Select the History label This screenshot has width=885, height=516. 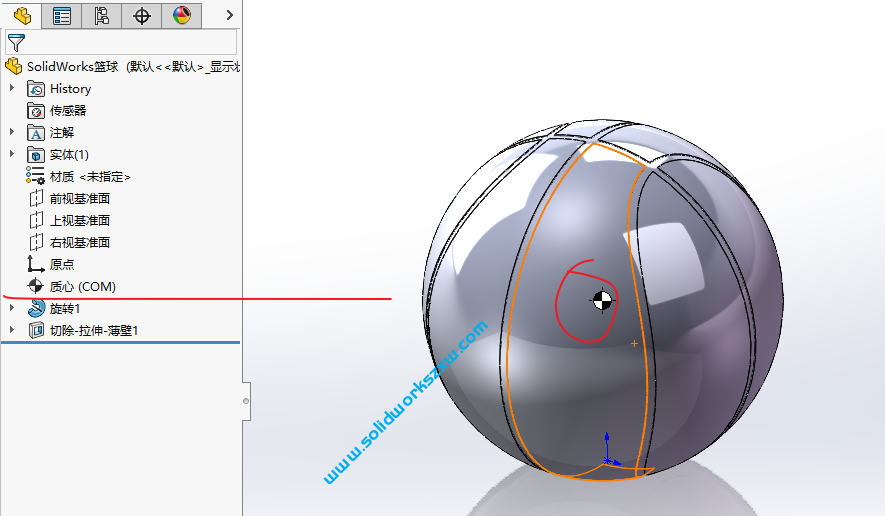pos(70,89)
